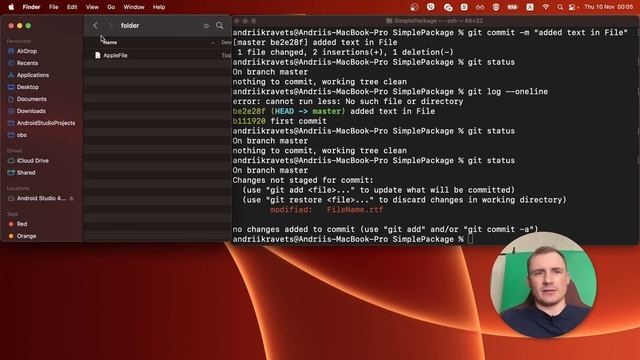Open AndroidStudioProjects folder in sidebar
Image resolution: width=640 pixels, height=360 pixels.
[x=46, y=123]
